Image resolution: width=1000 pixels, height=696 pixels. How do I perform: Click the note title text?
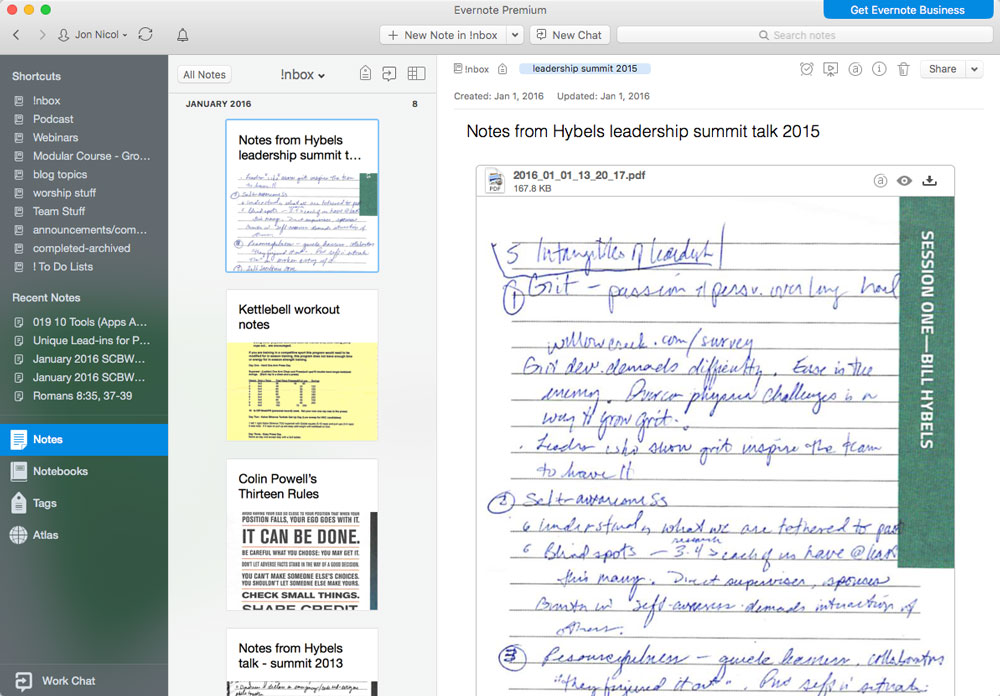(x=643, y=131)
